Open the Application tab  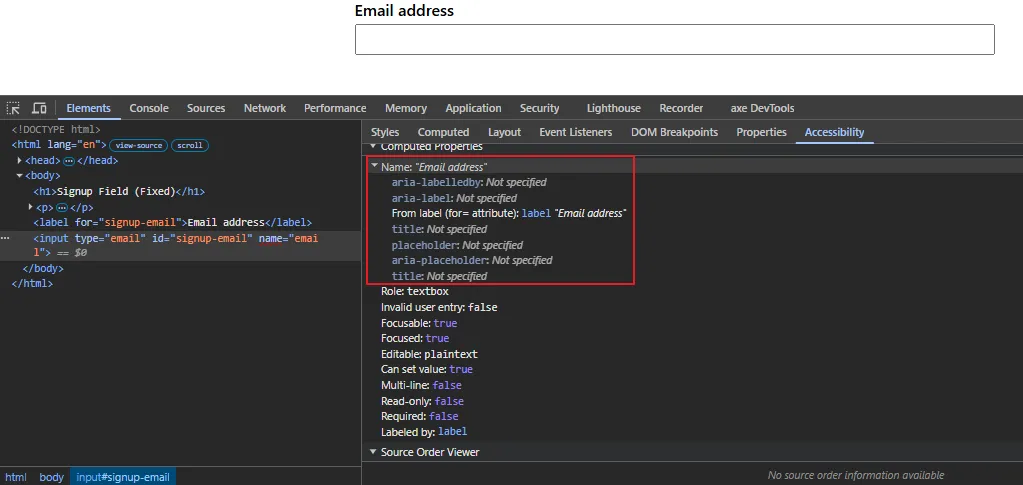coord(474,108)
